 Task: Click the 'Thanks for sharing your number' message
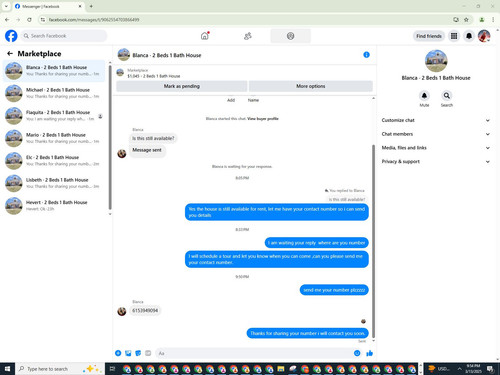307,333
